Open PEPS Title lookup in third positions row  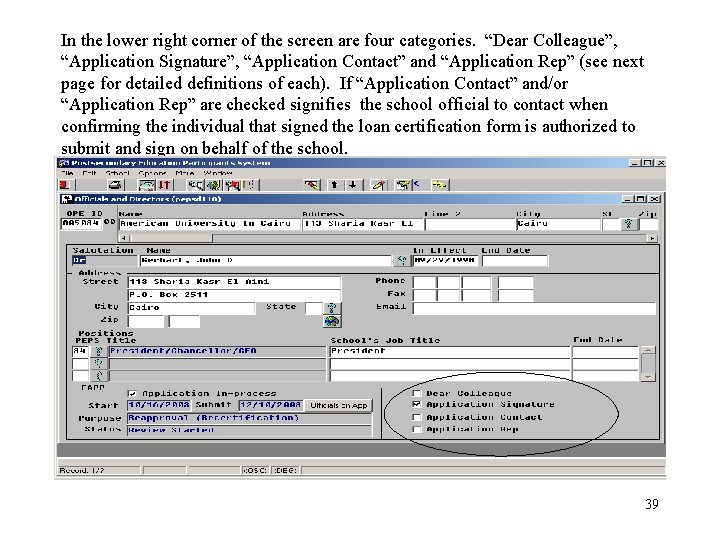point(98,376)
